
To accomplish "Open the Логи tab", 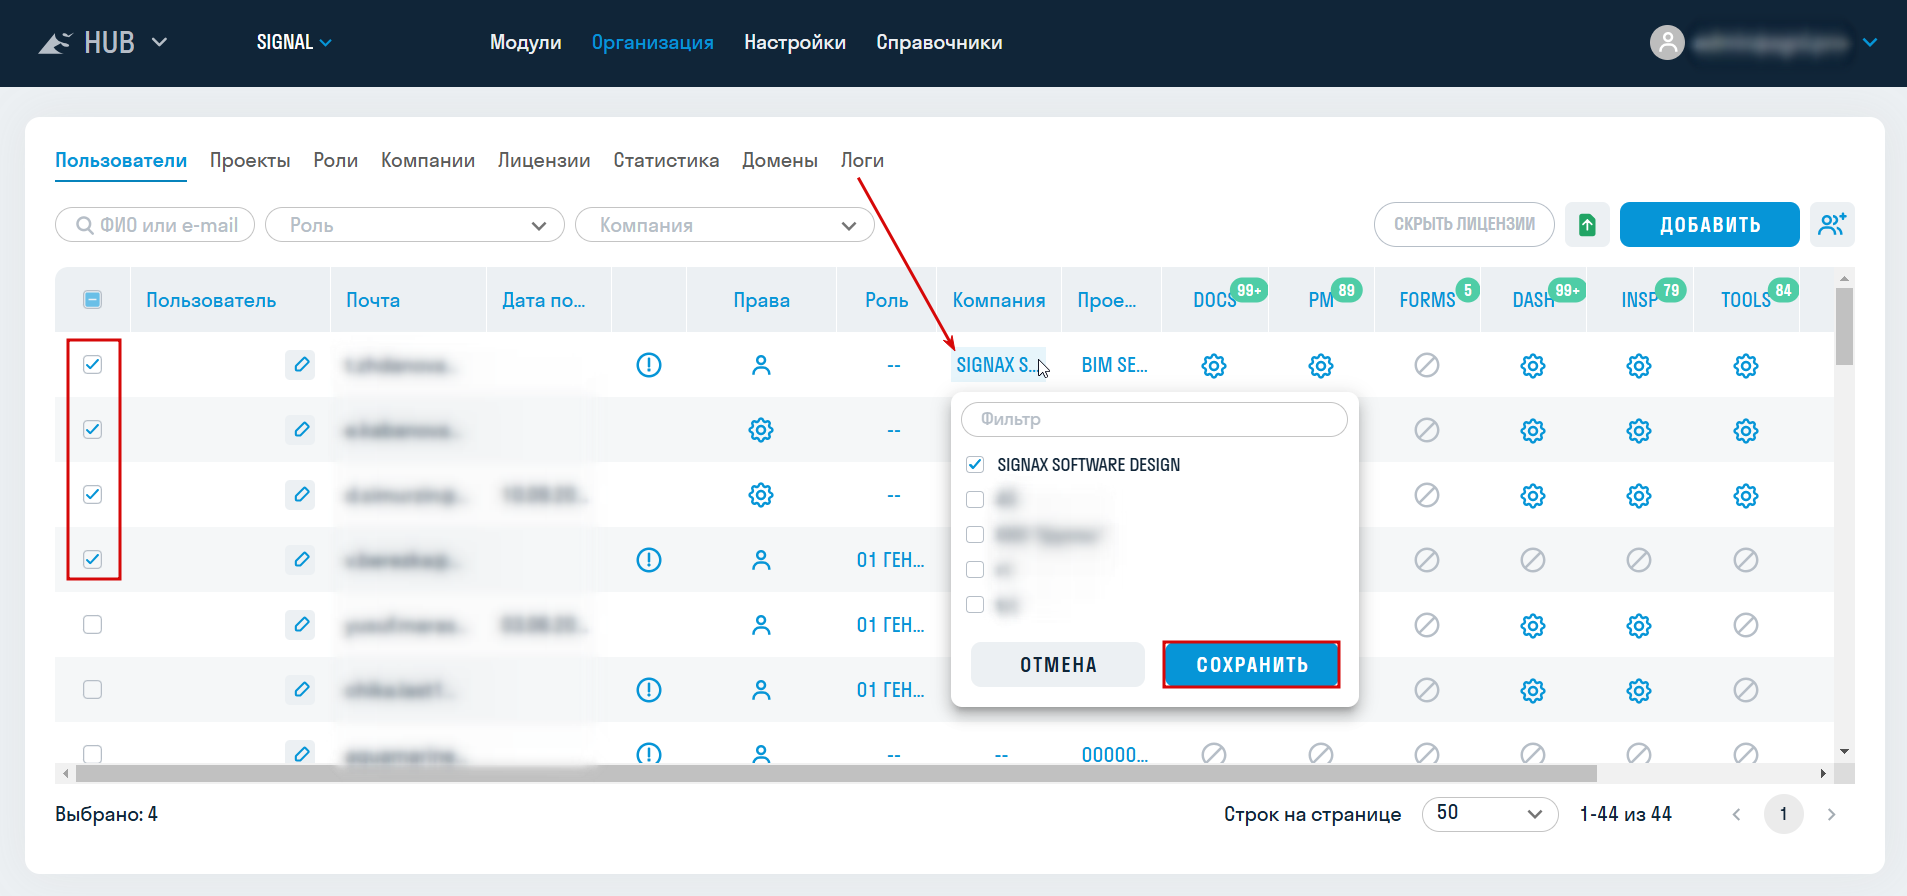I will point(862,160).
